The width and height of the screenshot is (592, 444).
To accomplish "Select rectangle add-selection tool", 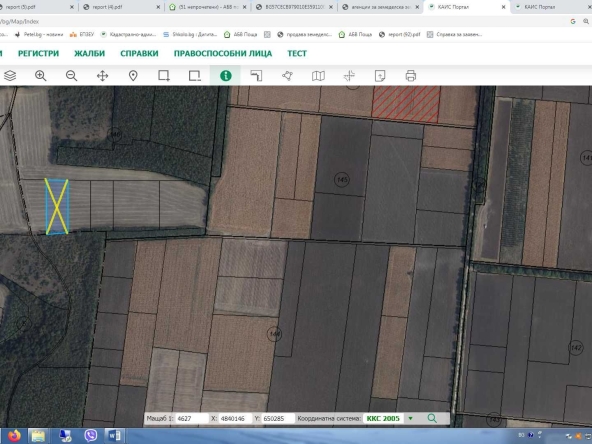I will pyautogui.click(x=164, y=76).
